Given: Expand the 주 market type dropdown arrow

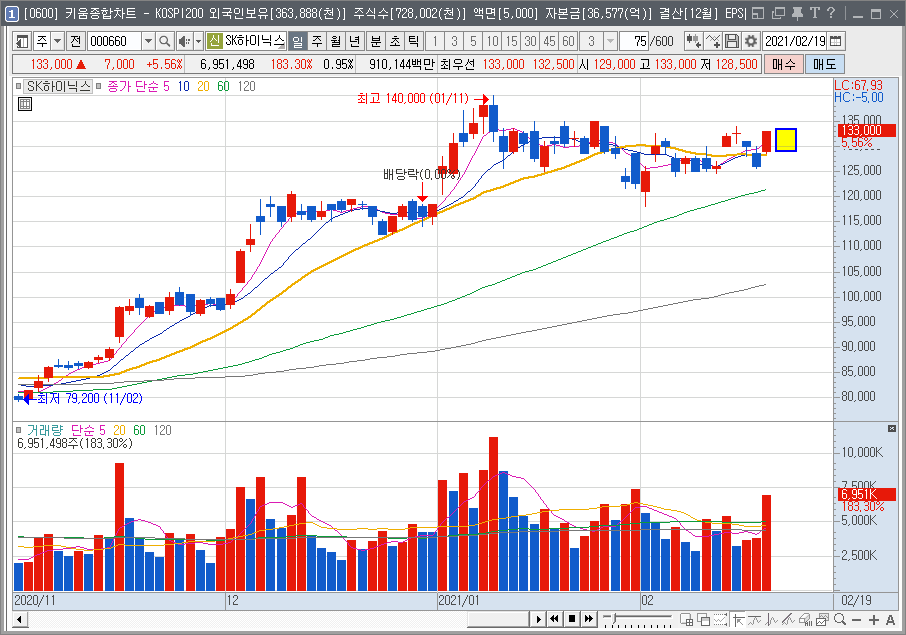Looking at the screenshot, I should [x=57, y=41].
